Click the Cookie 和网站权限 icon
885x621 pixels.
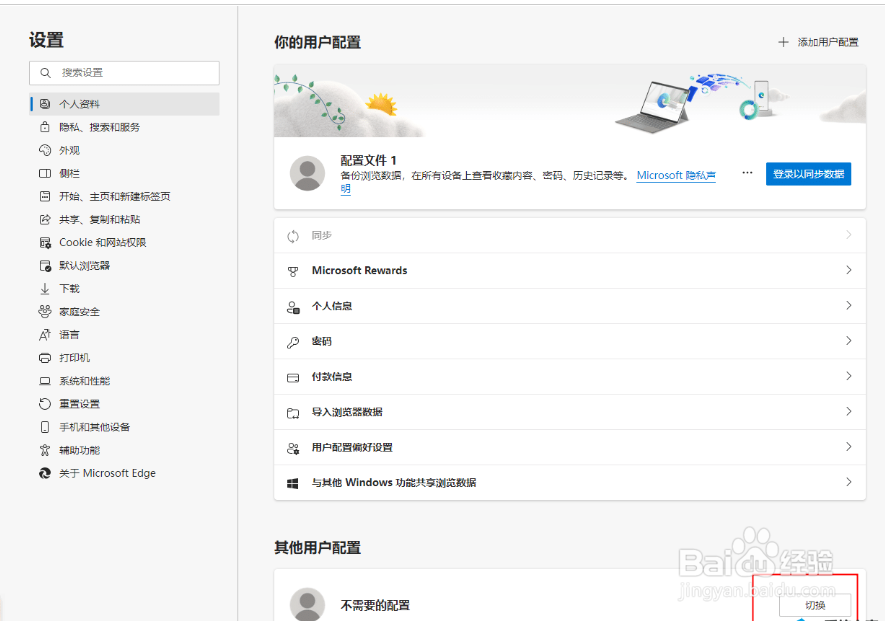[x=44, y=242]
